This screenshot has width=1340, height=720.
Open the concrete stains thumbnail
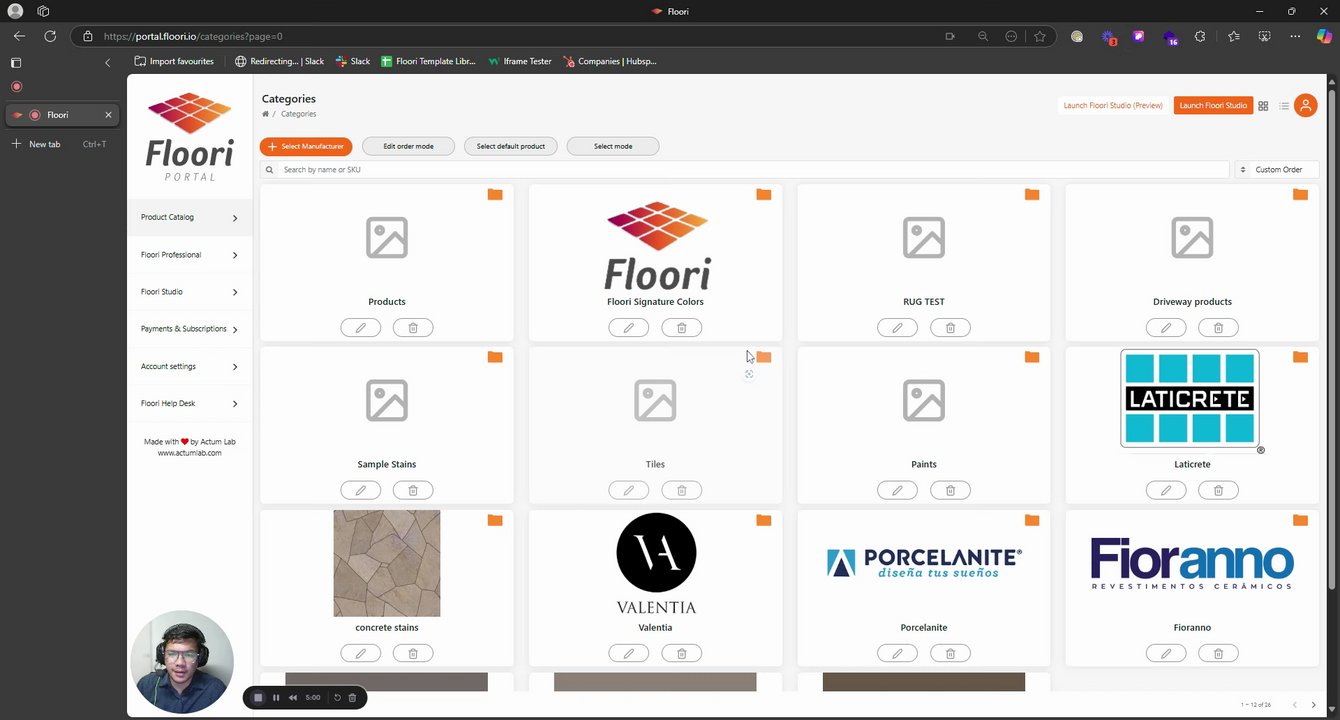(387, 564)
